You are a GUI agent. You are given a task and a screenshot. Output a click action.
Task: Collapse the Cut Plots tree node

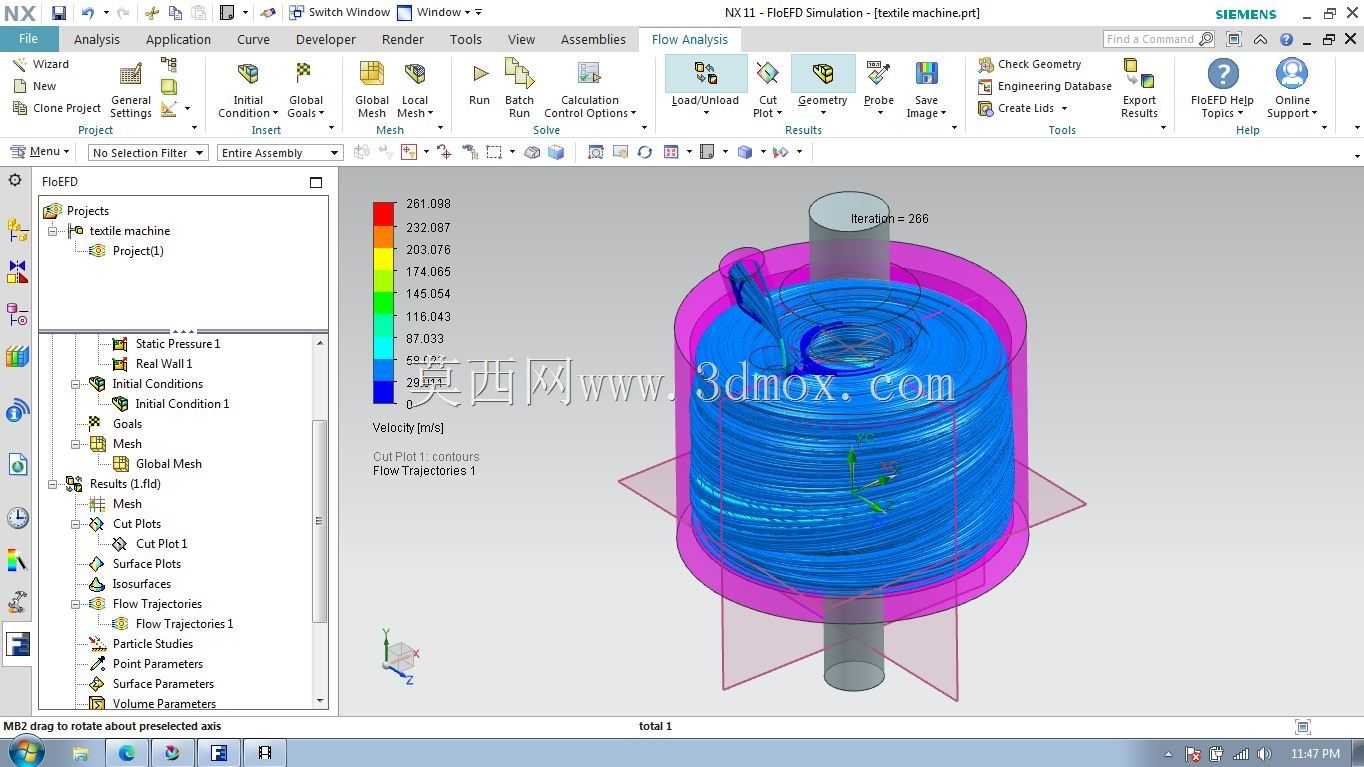coord(76,524)
